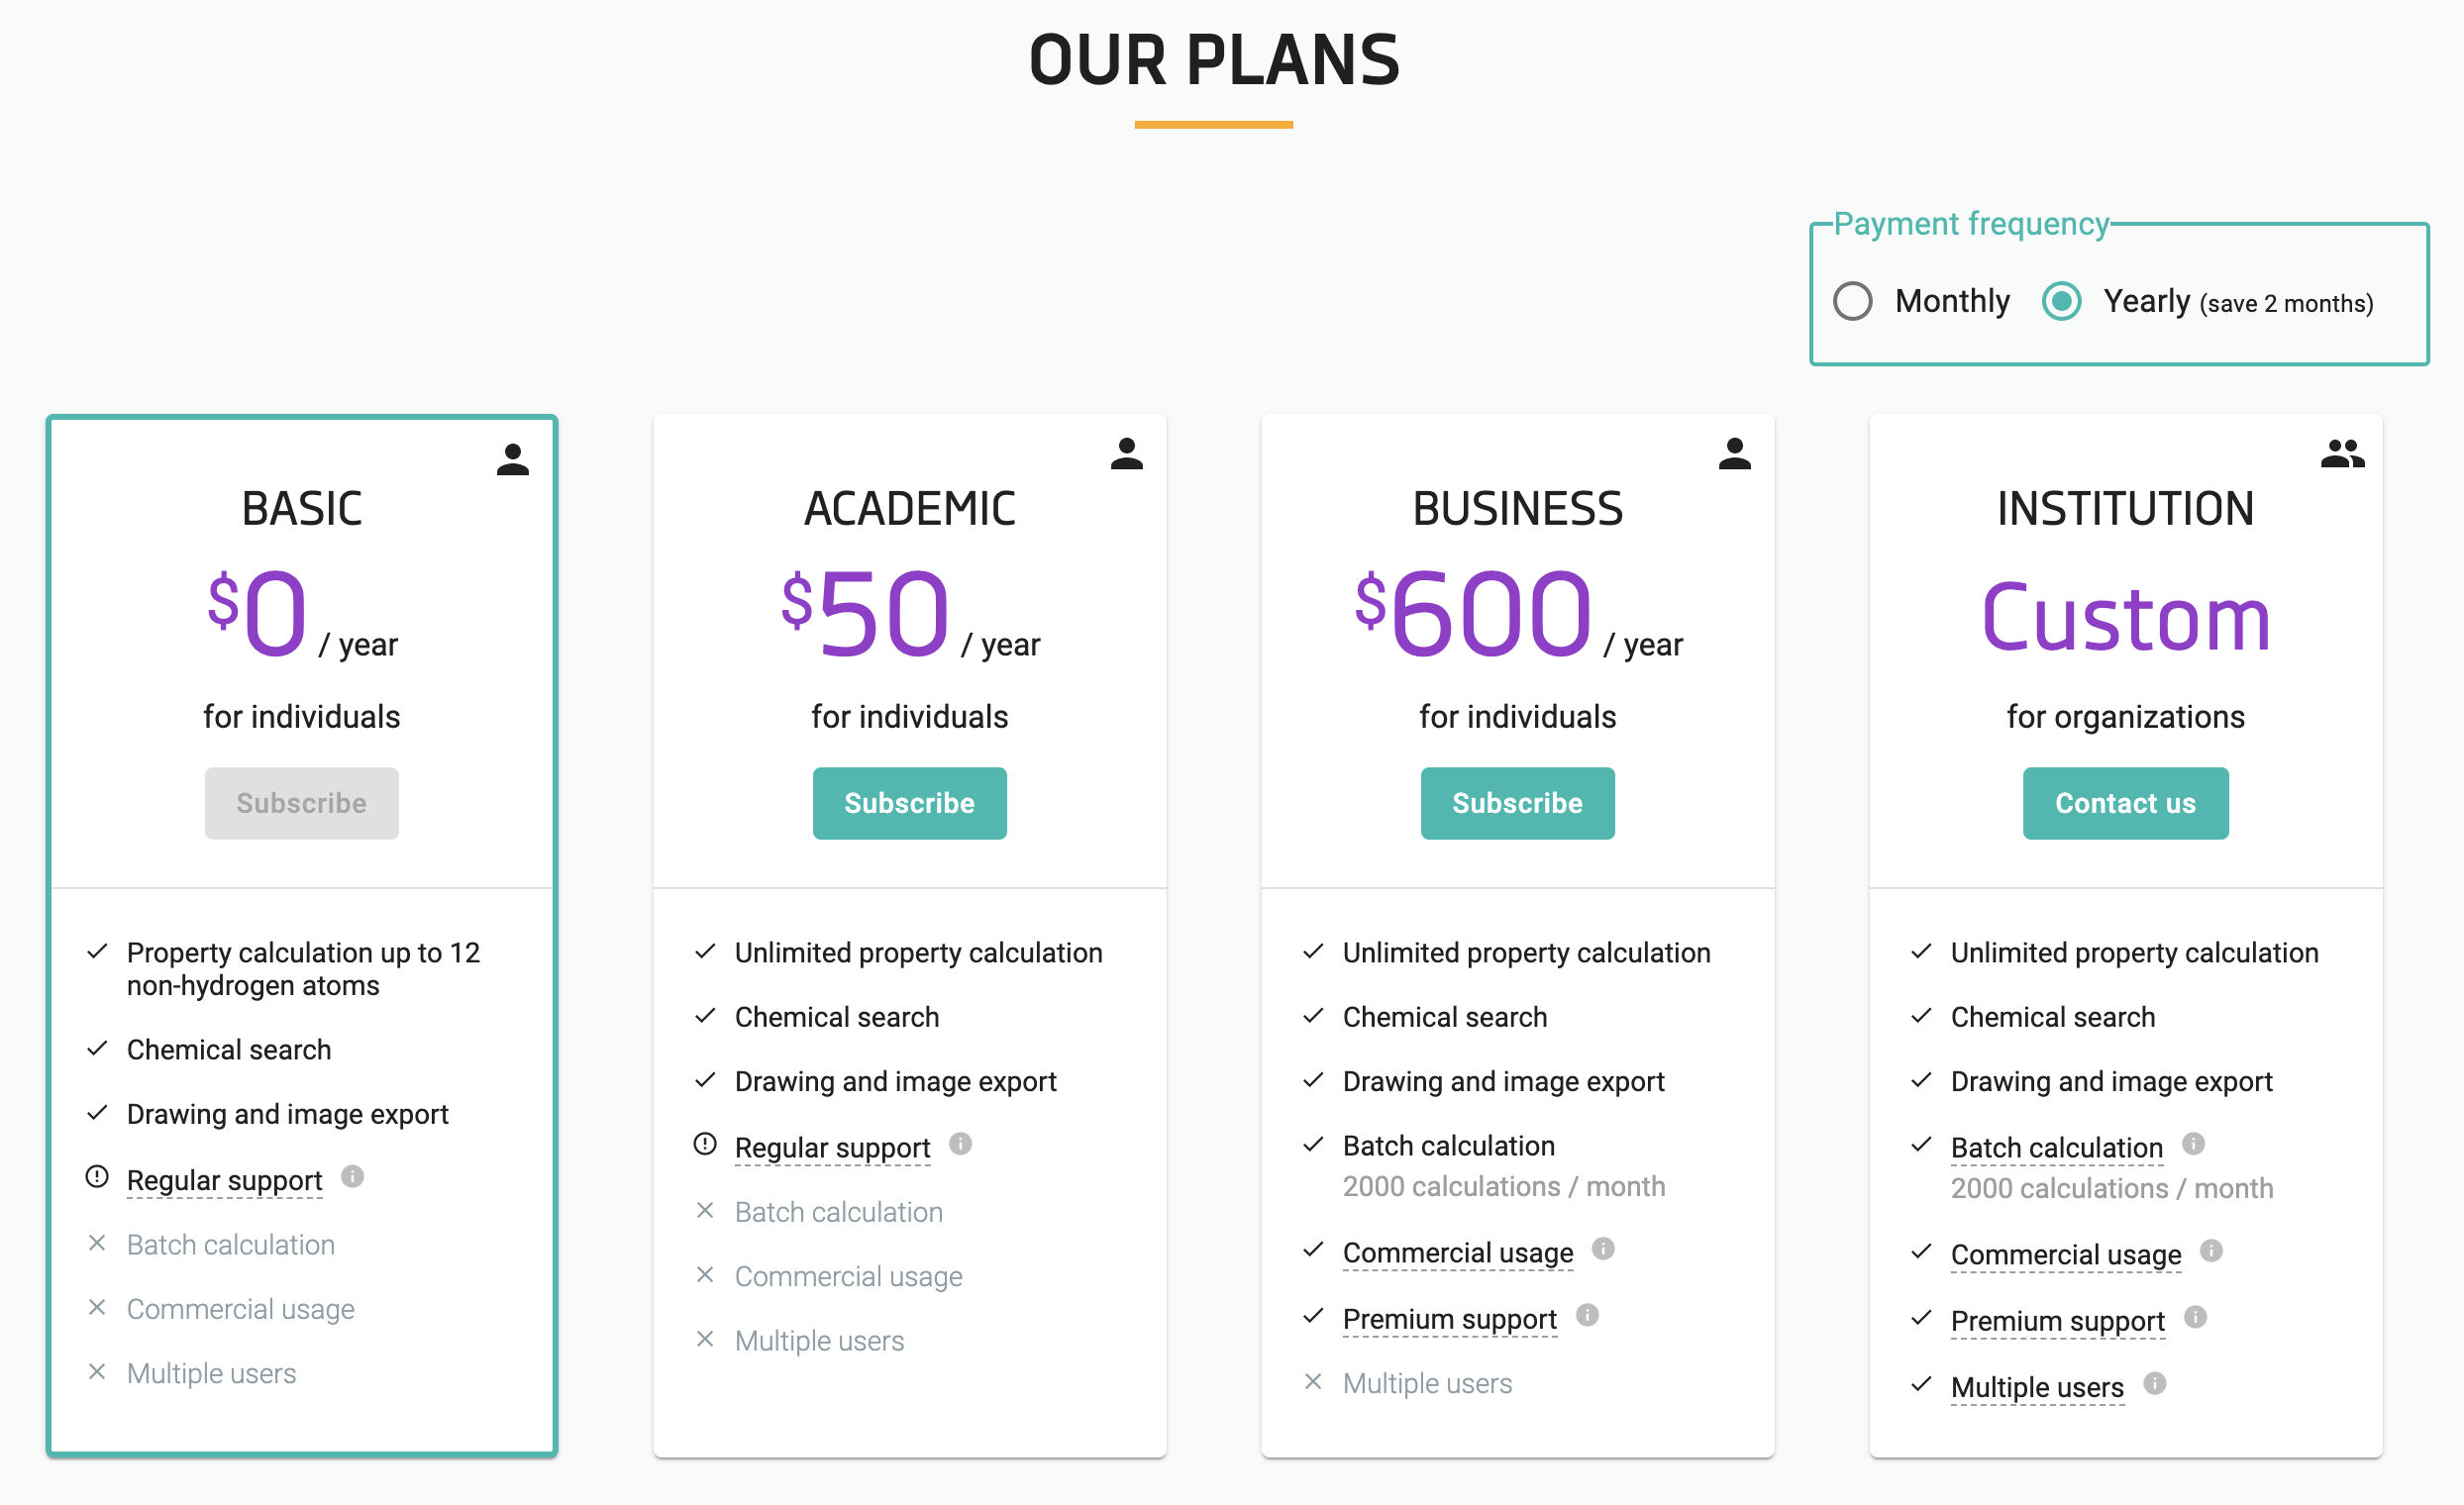Subscribe to the BUSINESS plan

click(1517, 802)
